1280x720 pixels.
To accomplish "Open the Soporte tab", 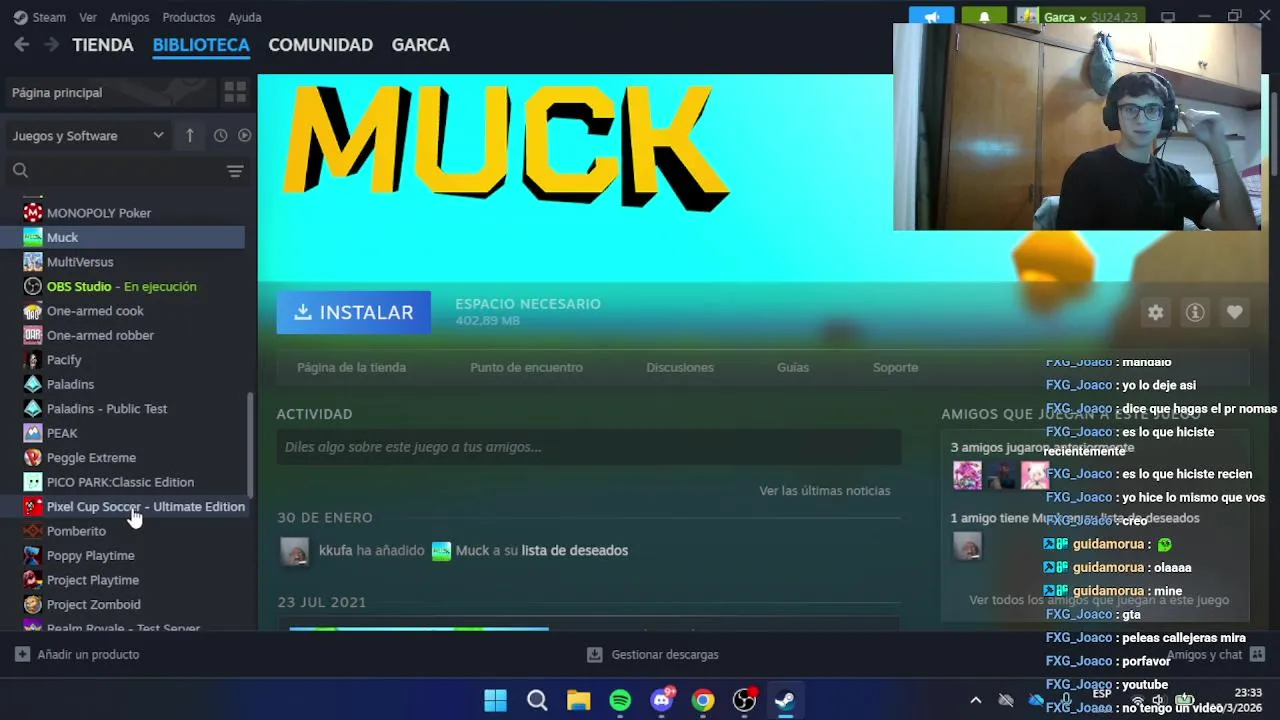I will [895, 367].
